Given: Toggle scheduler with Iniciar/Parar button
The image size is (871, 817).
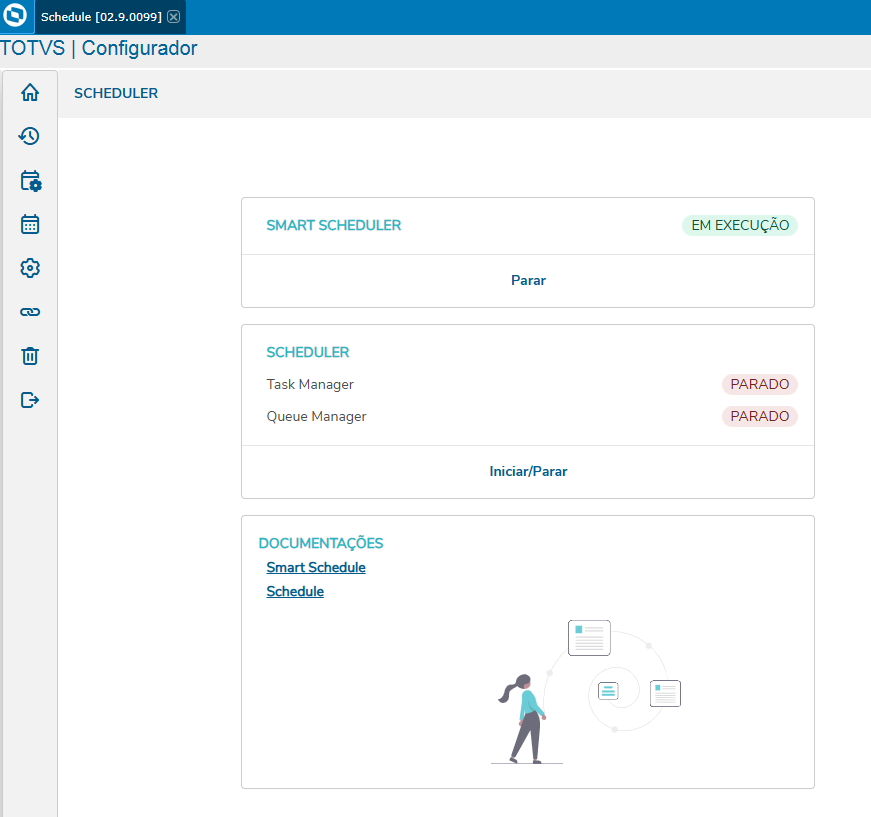Looking at the screenshot, I should [x=528, y=472].
